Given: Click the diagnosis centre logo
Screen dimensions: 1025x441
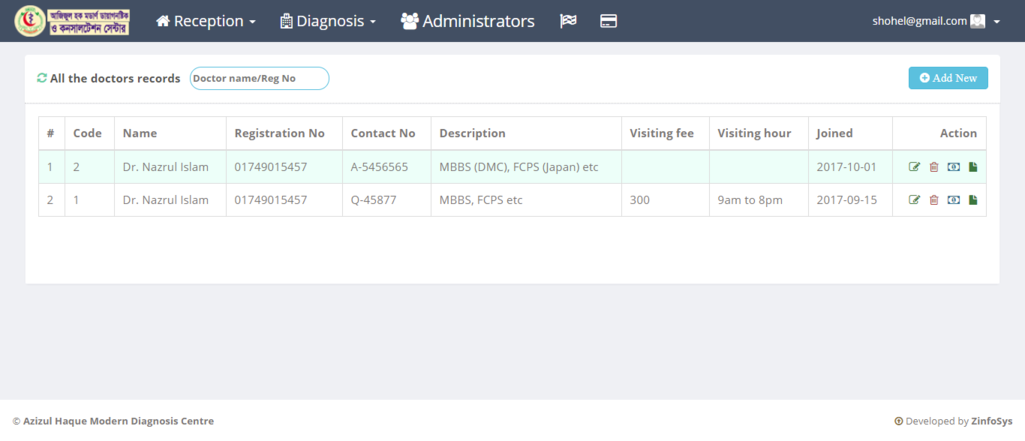Looking at the screenshot, I should pos(71,21).
